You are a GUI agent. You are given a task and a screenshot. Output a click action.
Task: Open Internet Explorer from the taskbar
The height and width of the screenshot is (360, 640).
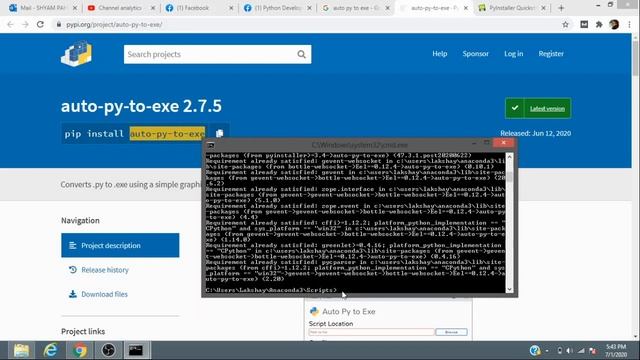[51, 350]
